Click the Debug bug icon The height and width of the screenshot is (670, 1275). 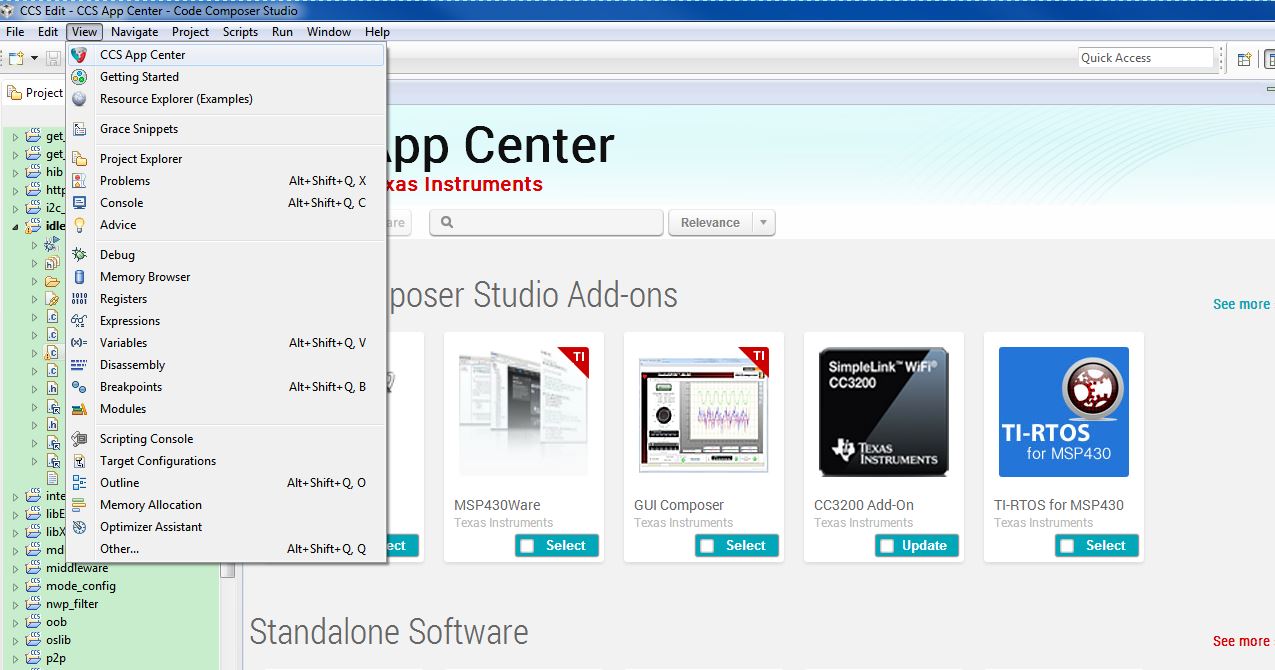[x=79, y=255]
